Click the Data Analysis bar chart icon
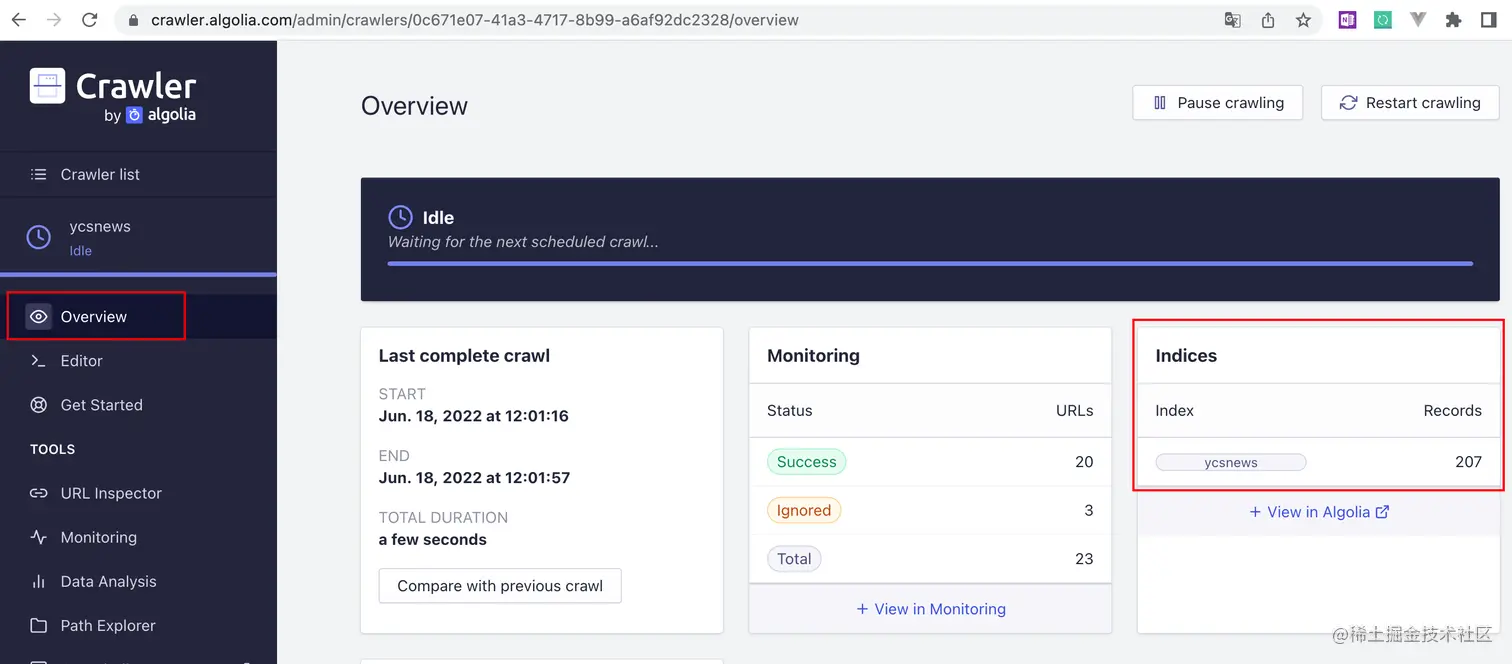This screenshot has height=664, width=1512. point(39,581)
